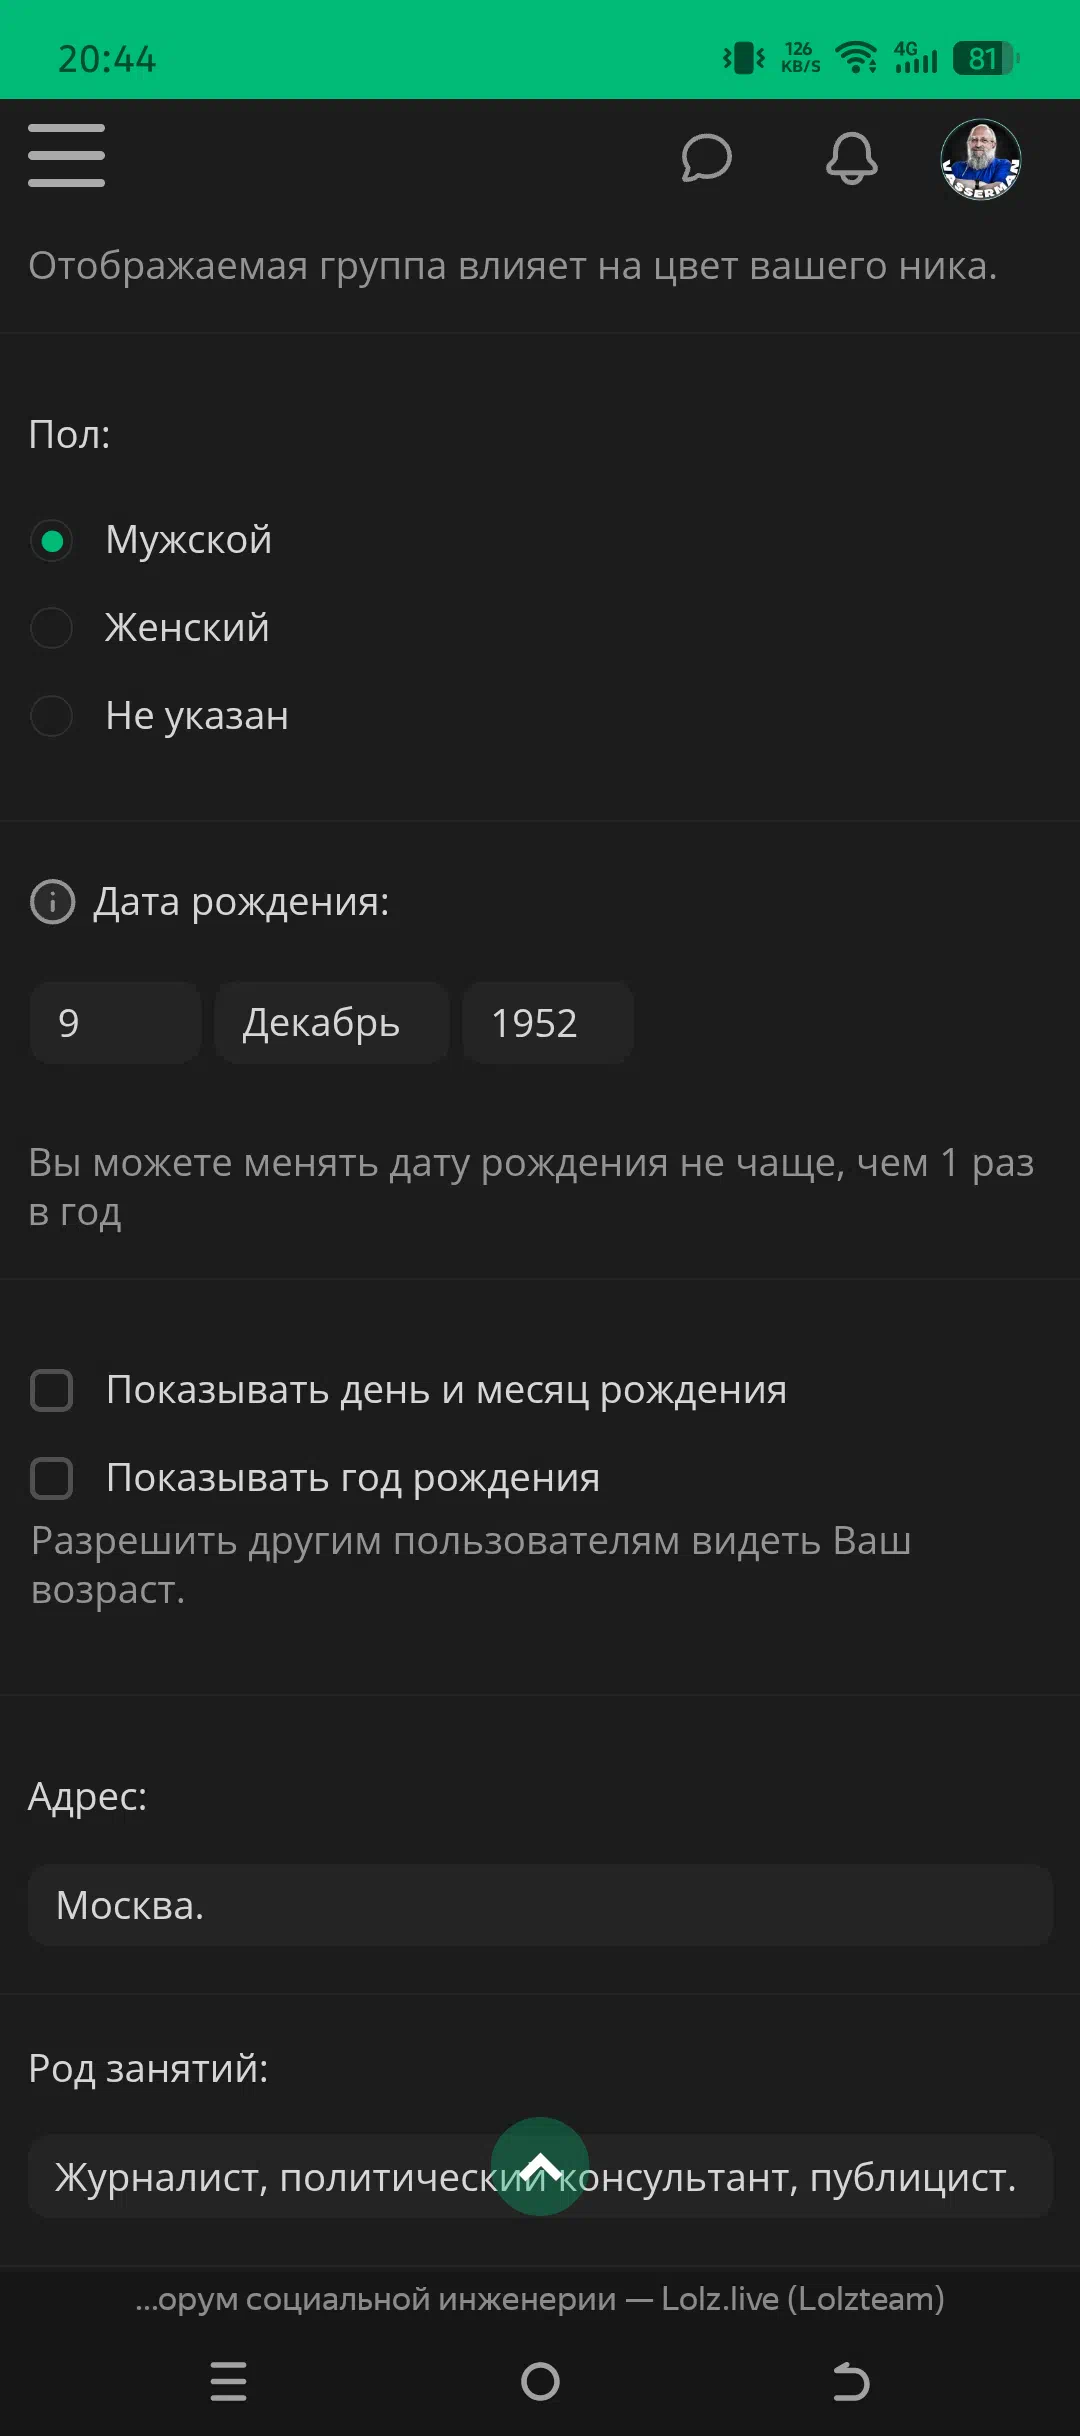Click the Адрес field containing Москва
Image resolution: width=1080 pixels, height=2436 pixels.
540,1905
